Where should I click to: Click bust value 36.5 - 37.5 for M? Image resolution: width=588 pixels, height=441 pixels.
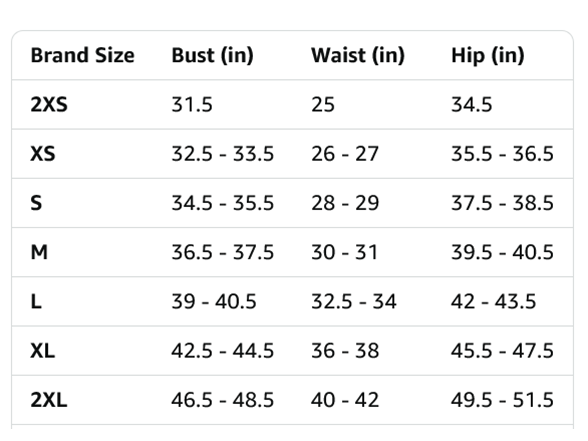223,252
